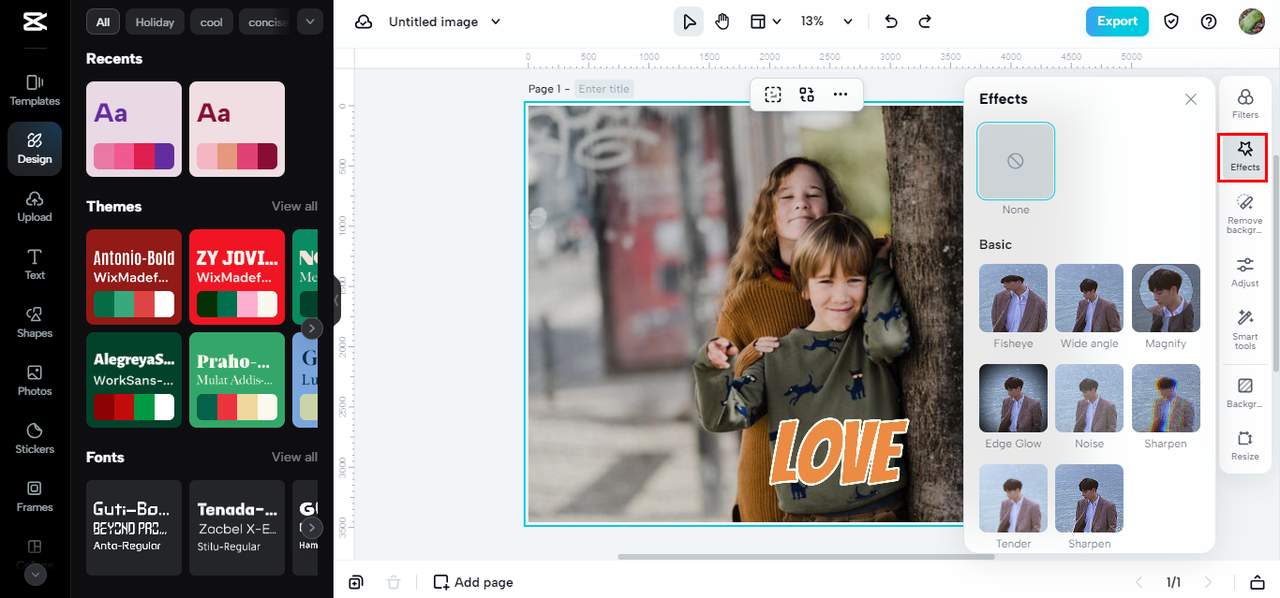Open the shield privacy icon

(1172, 21)
